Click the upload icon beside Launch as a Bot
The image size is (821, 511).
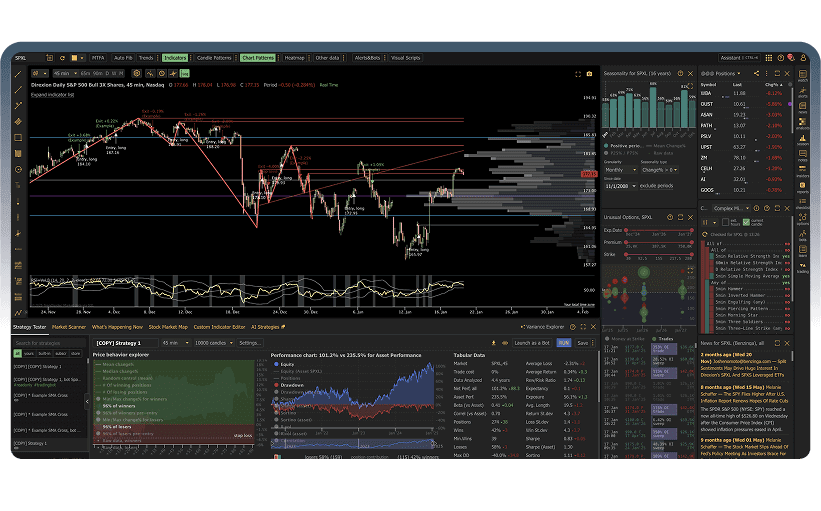pos(494,343)
